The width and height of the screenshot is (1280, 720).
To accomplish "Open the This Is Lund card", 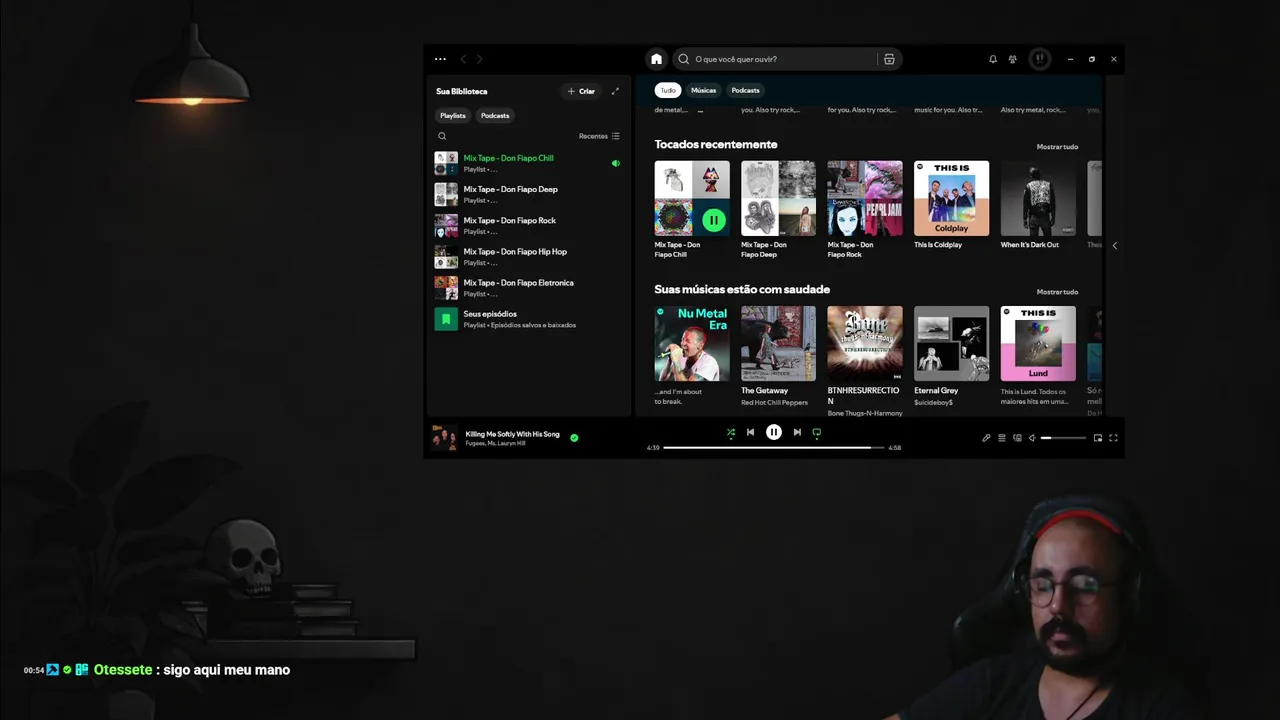I will (x=1038, y=357).
